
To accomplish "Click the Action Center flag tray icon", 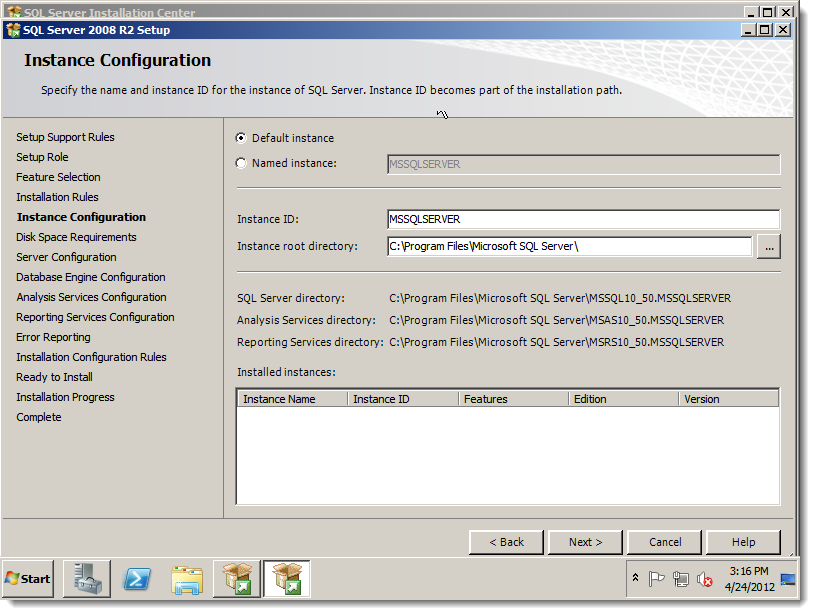I will (656, 579).
